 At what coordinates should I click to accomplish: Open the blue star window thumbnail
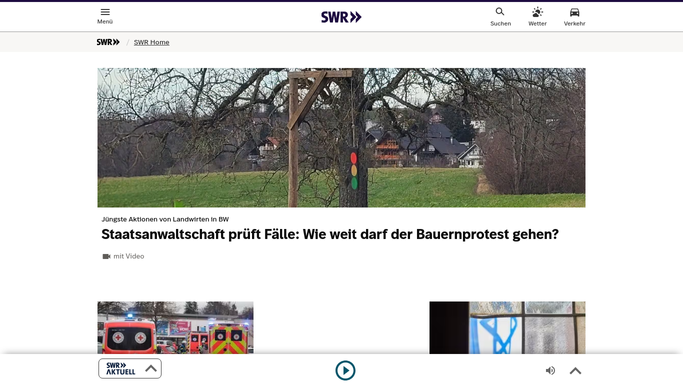507,327
